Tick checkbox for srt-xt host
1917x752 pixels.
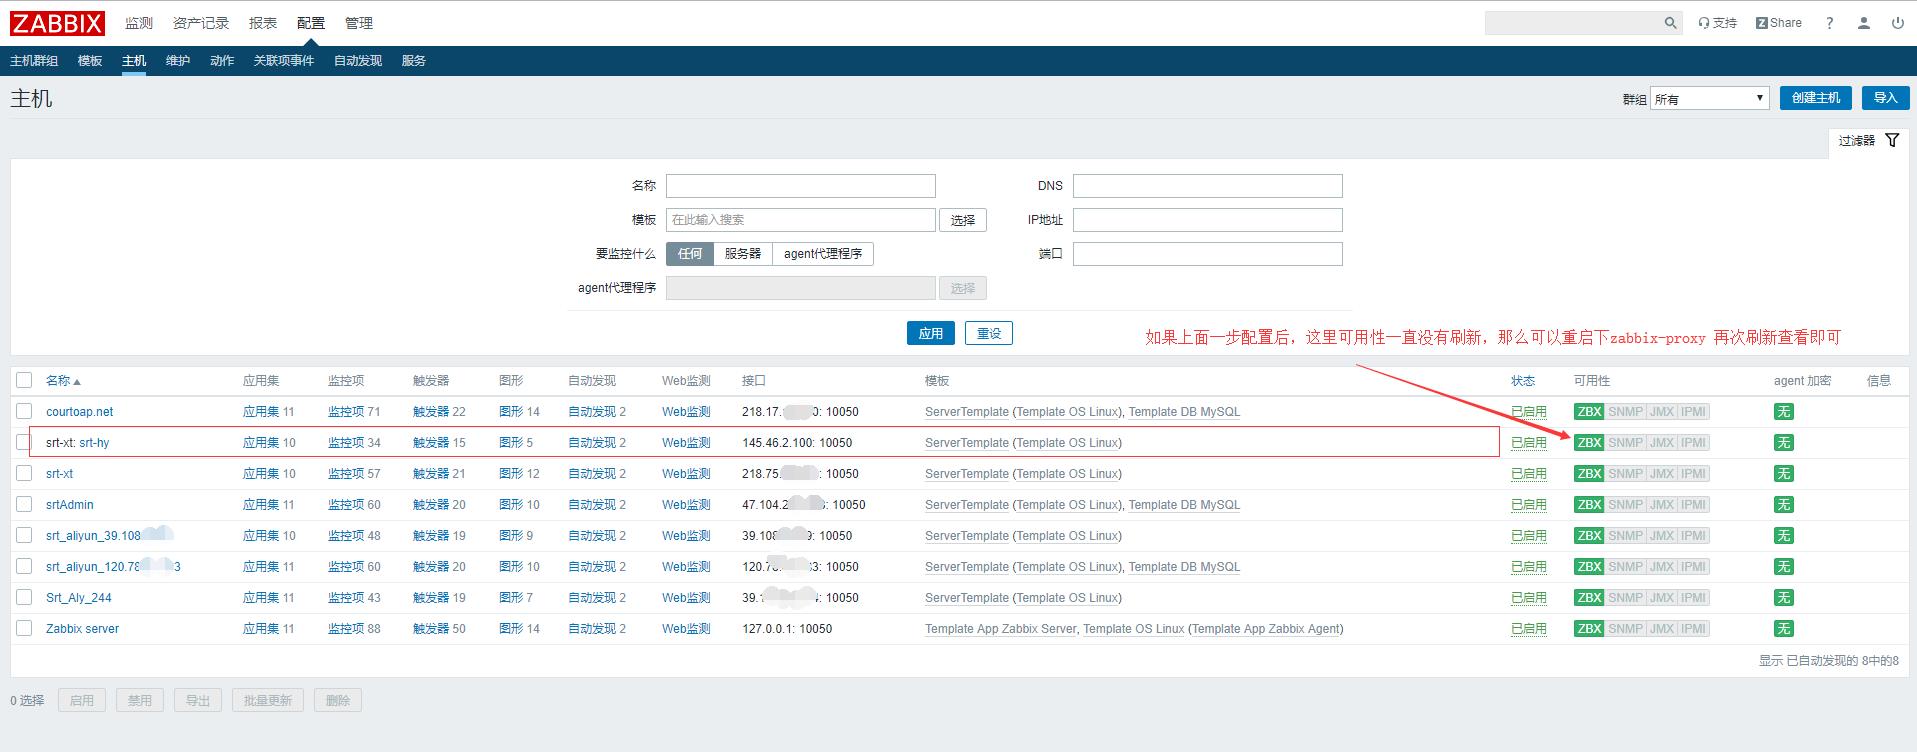(24, 473)
